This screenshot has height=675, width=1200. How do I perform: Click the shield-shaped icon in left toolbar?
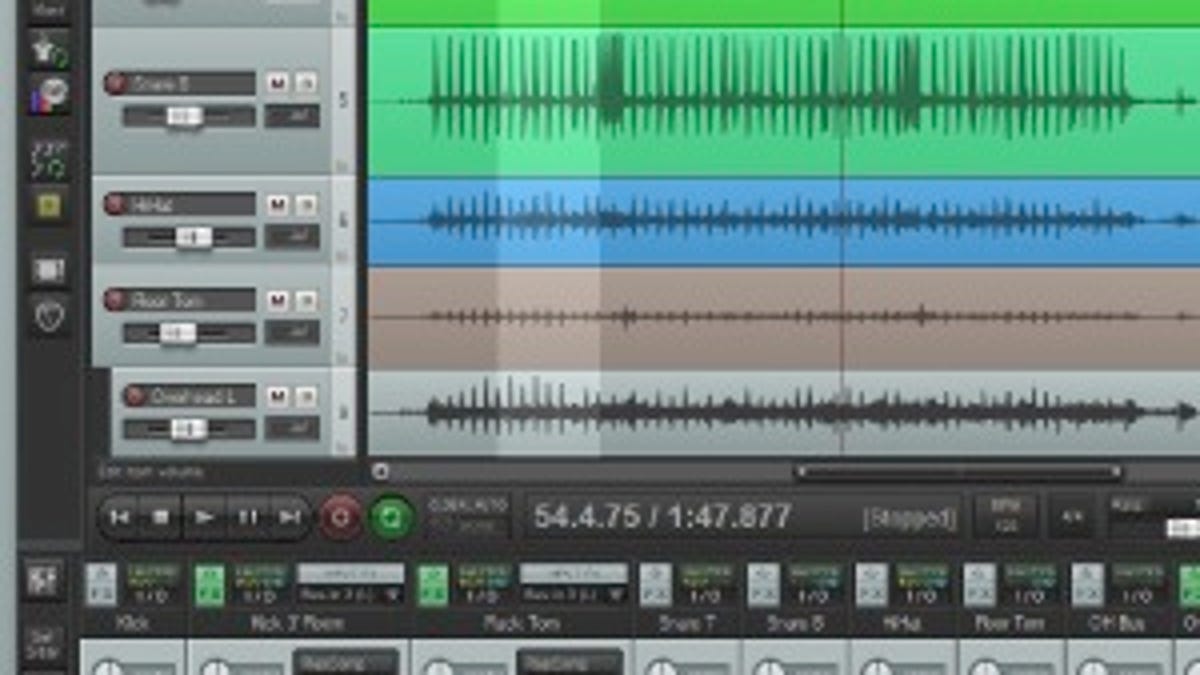coord(49,317)
